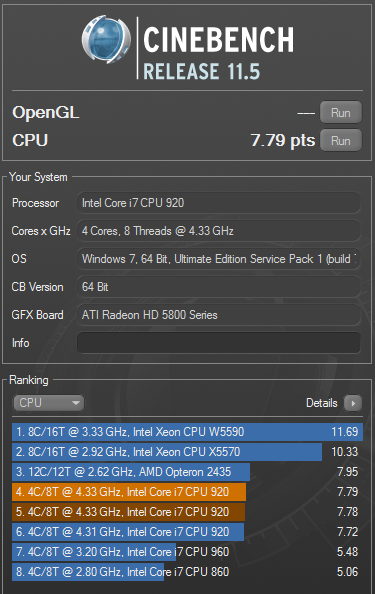Select ranking entry scoring 7.78

tap(187, 512)
